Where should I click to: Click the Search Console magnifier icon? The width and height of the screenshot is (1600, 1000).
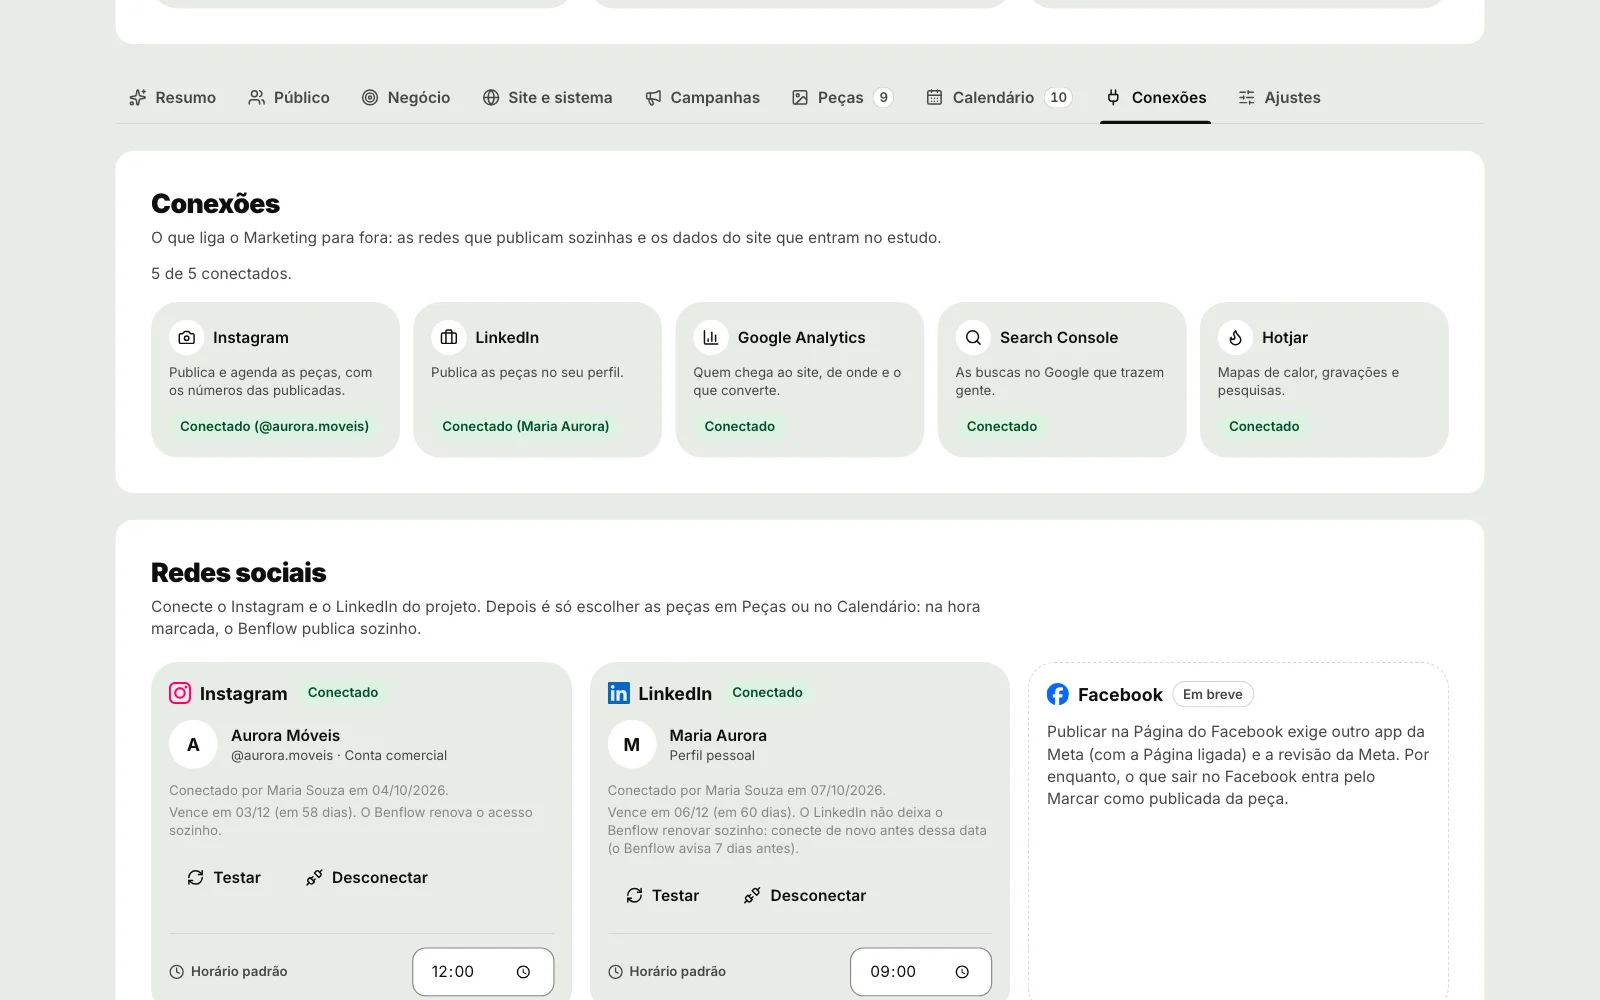(973, 338)
